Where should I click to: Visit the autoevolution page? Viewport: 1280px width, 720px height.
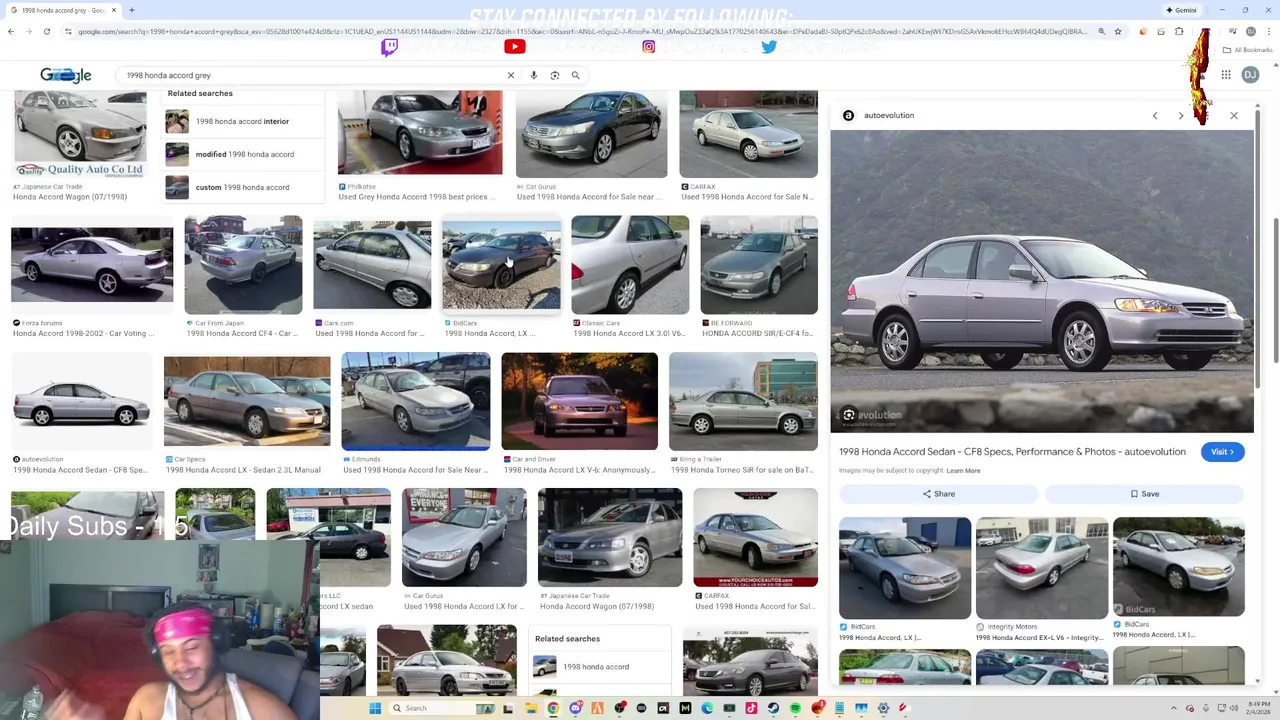1222,452
